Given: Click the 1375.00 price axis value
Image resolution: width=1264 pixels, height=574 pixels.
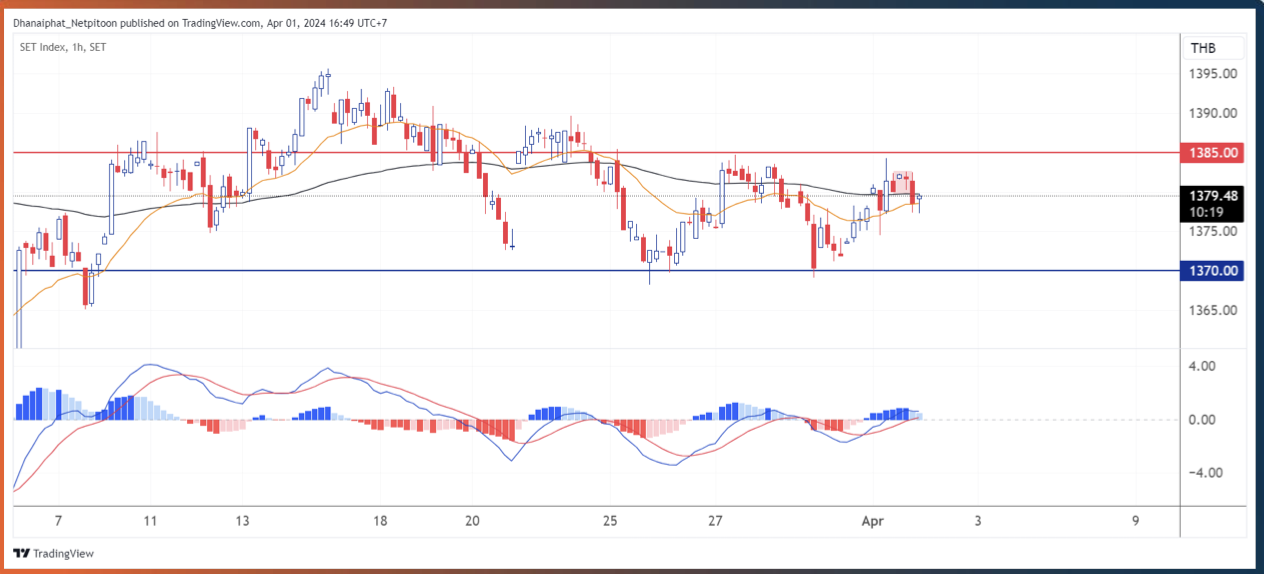Looking at the screenshot, I should 1214,231.
